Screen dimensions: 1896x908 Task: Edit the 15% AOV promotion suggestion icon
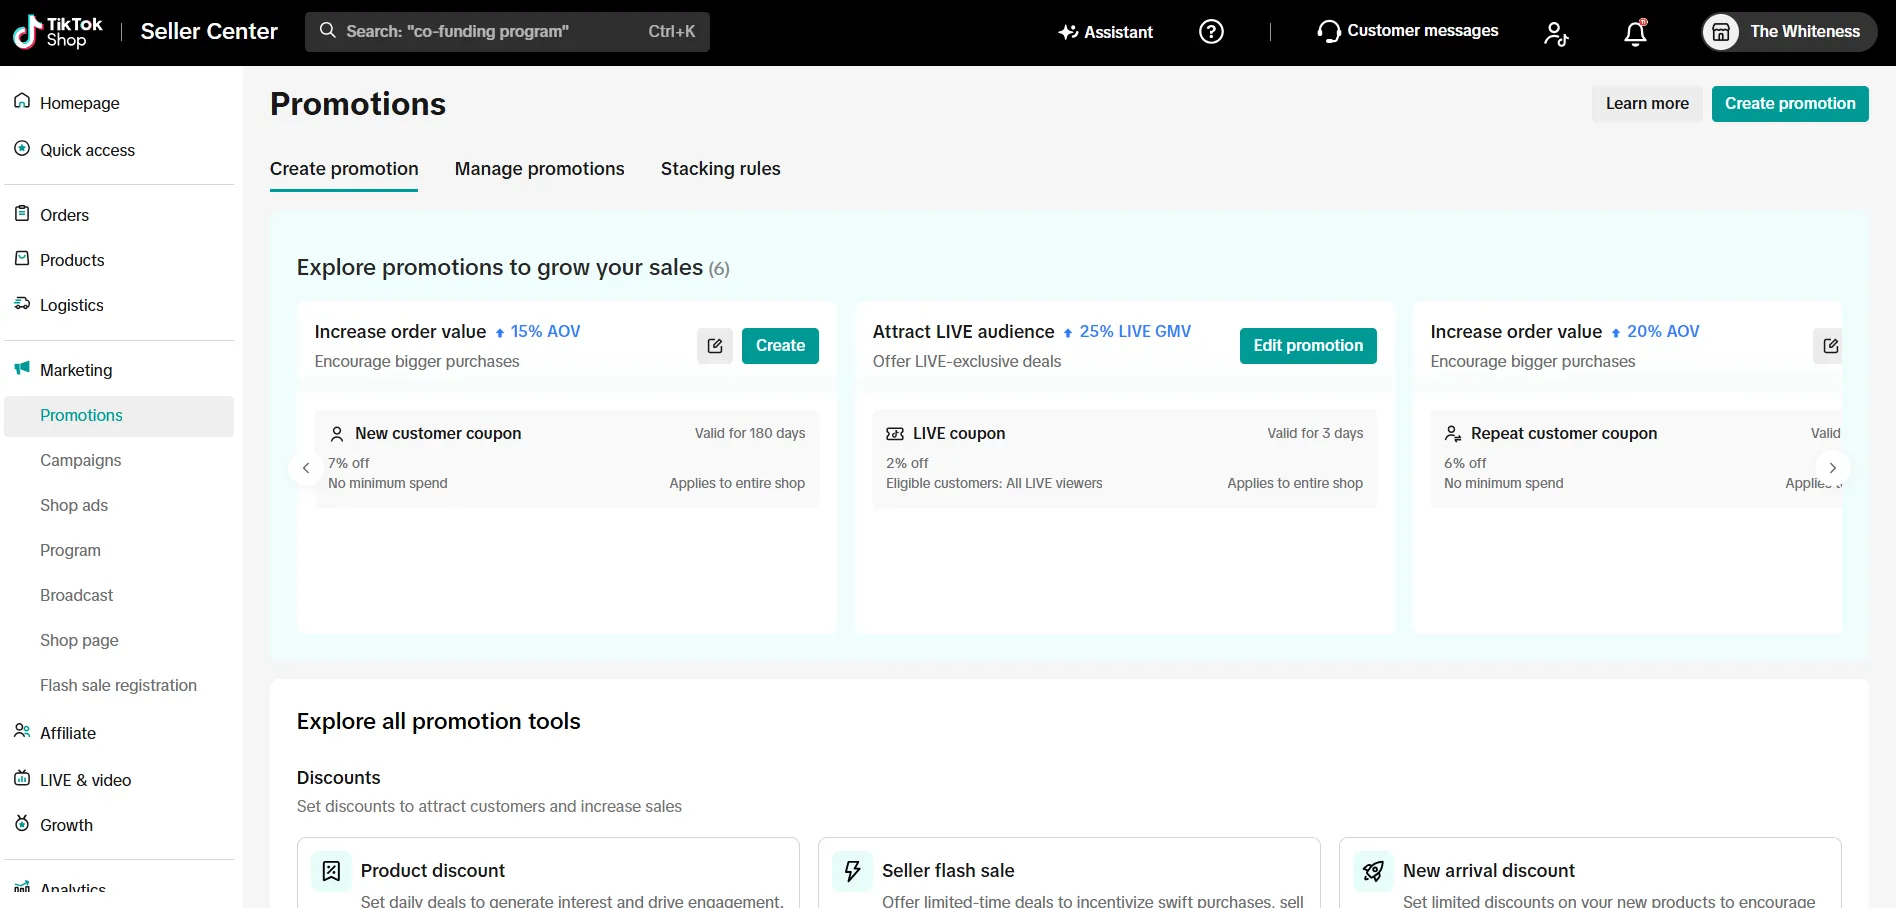tap(715, 346)
